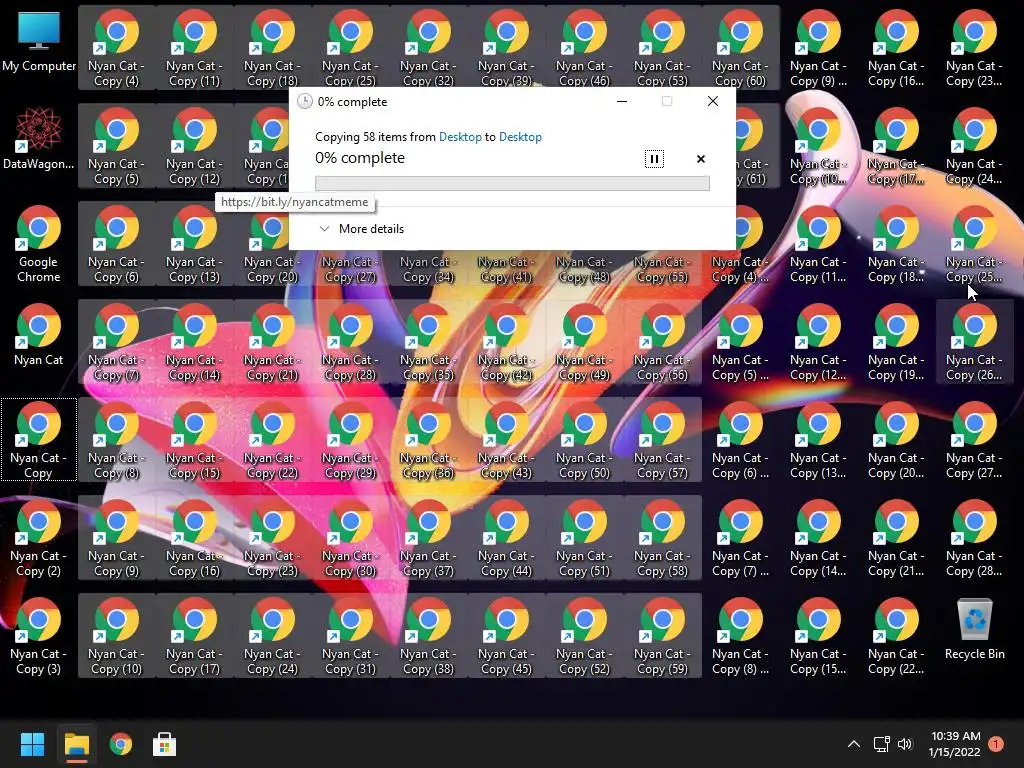
Task: Select the original Nyan Cat shortcut
Action: tap(39, 334)
